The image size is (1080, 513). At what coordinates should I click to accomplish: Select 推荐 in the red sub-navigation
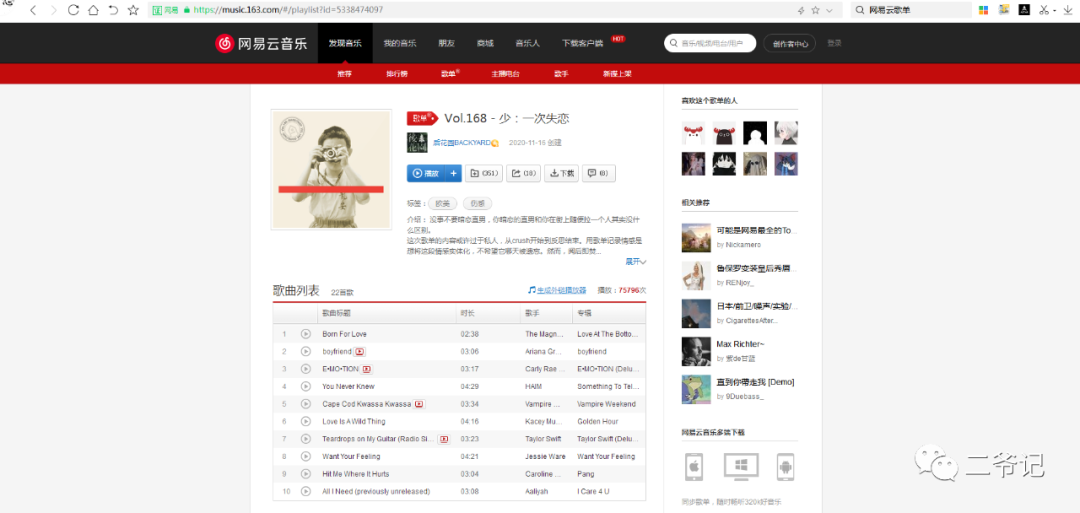[344, 74]
